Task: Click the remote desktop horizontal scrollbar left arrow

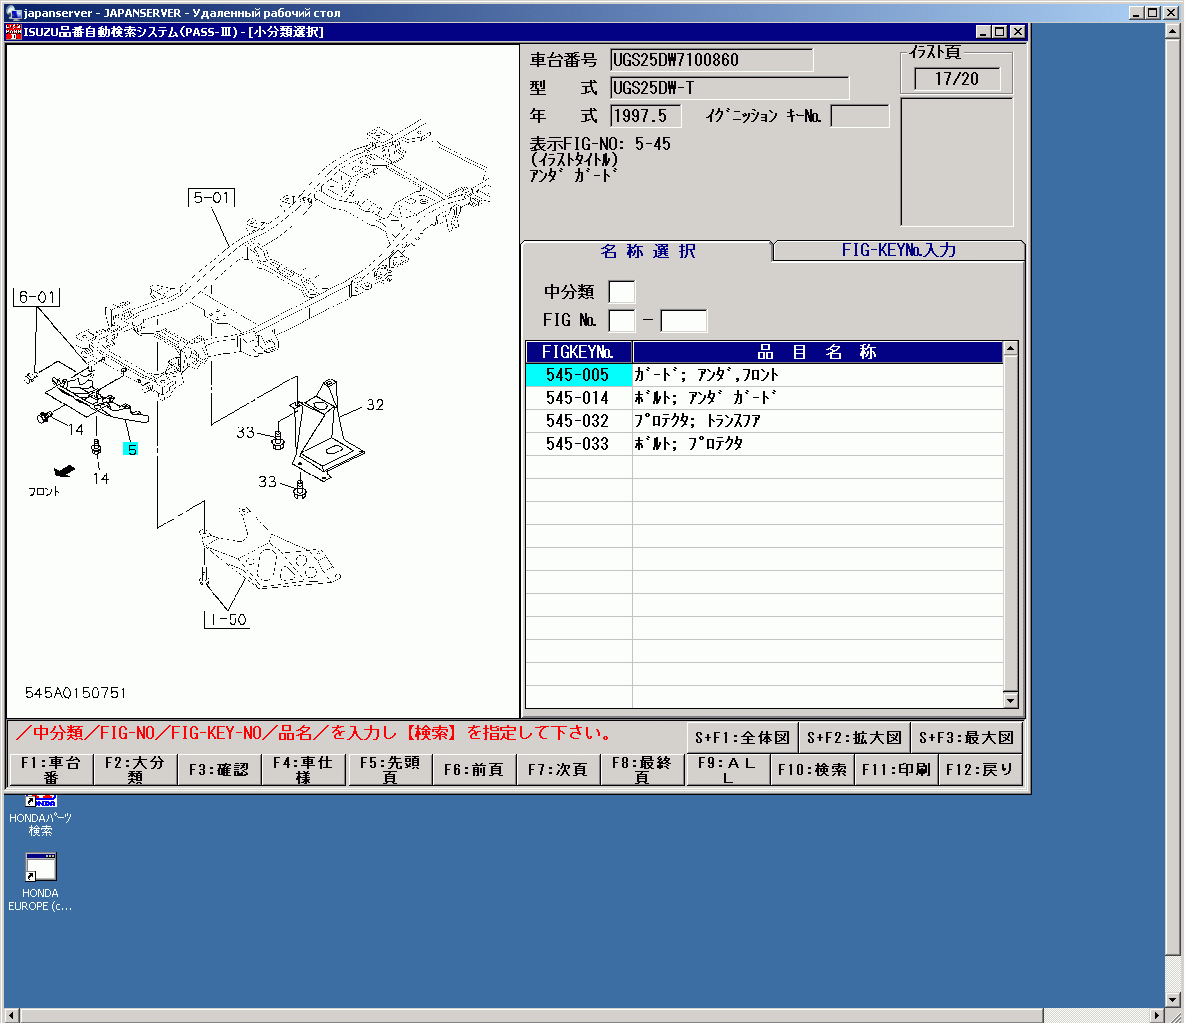Action: 11,1015
